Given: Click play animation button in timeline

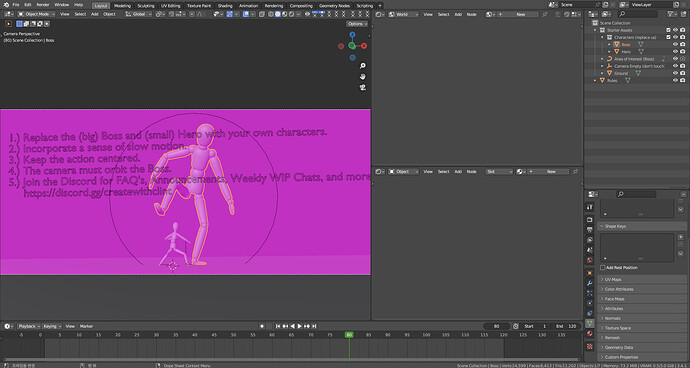Looking at the screenshot, I should (x=300, y=326).
